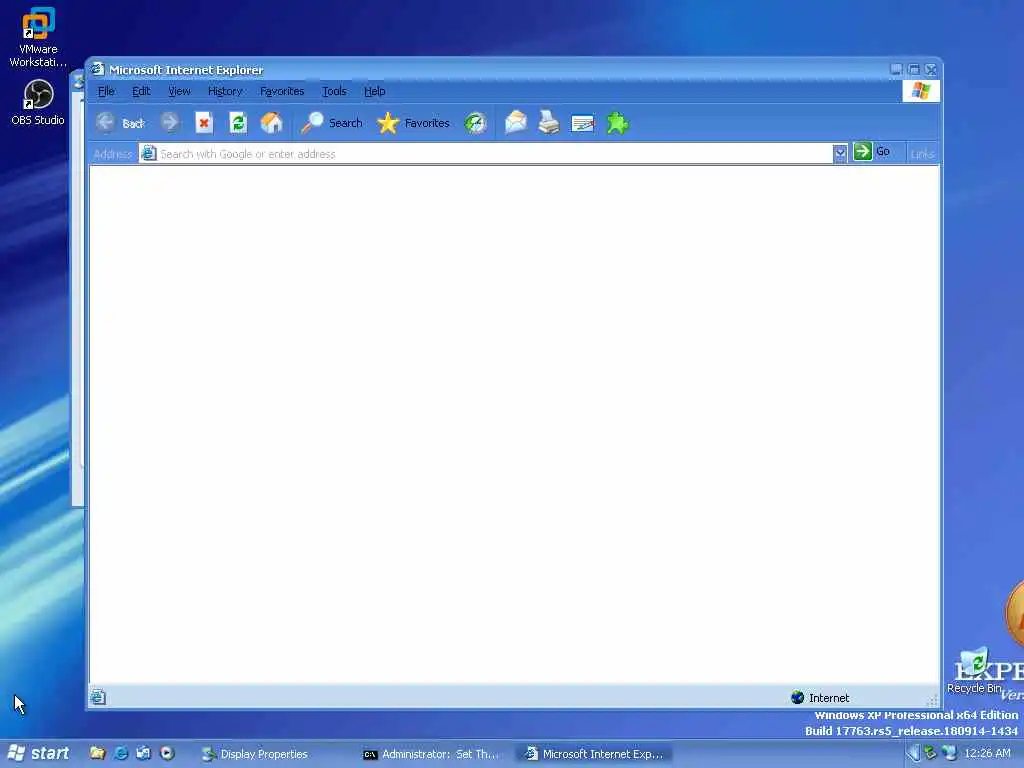Click the network system tray icon

(x=949, y=753)
